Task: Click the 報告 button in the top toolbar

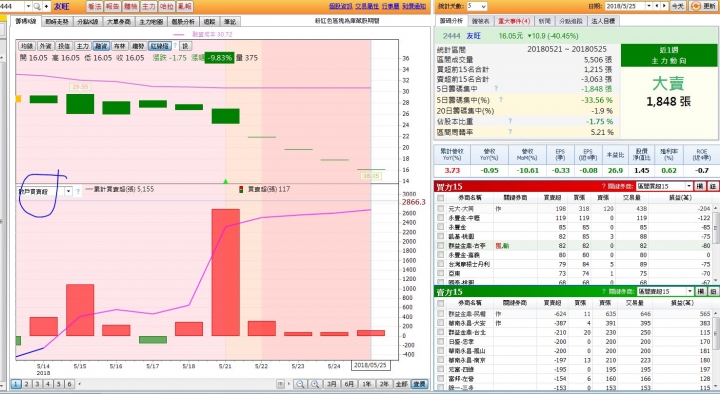Action: click(112, 6)
